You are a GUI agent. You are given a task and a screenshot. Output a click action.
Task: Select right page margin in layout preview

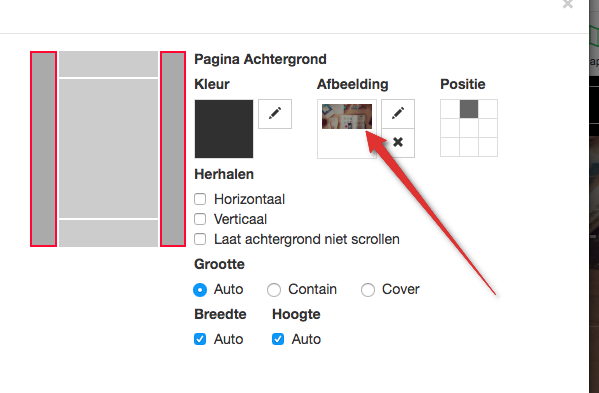pos(173,149)
